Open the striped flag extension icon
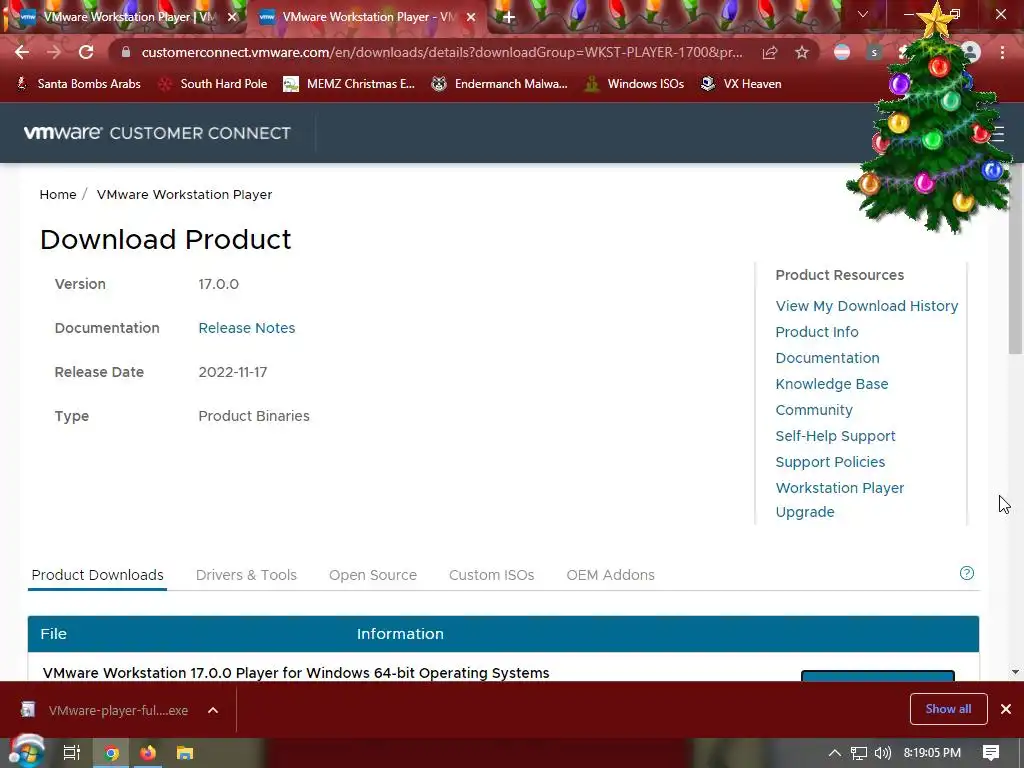Image resolution: width=1024 pixels, height=768 pixels. 842,52
